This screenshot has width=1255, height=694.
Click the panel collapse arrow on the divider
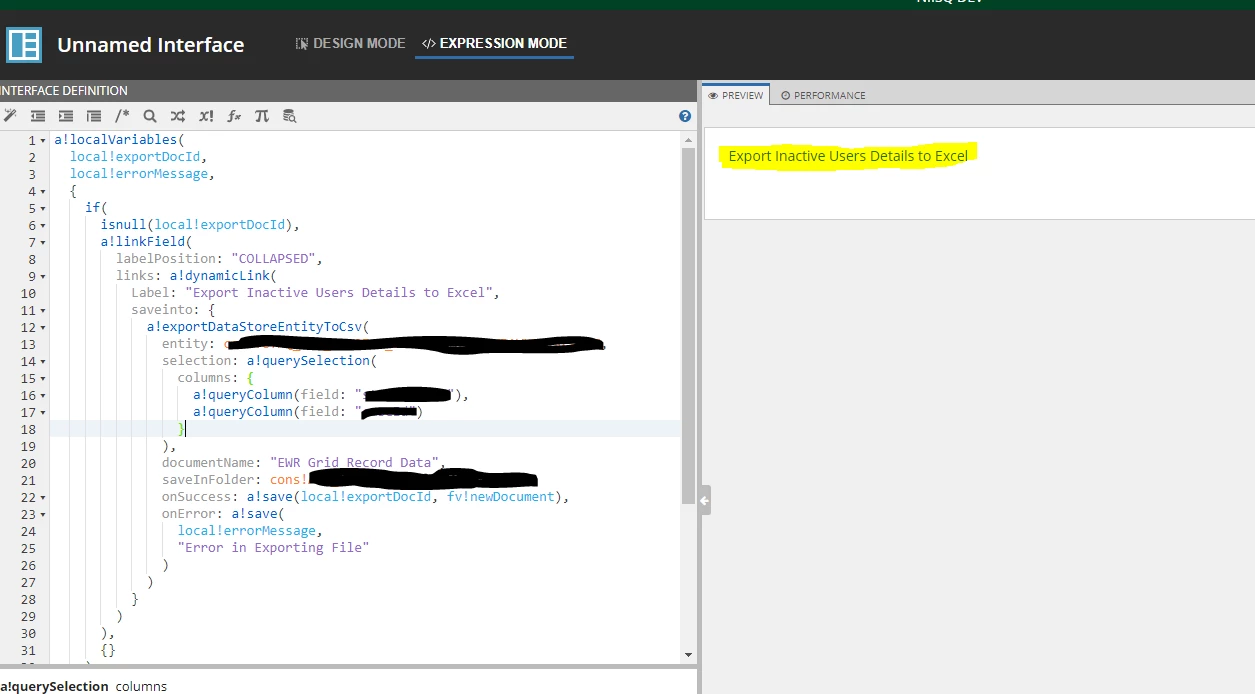[705, 500]
